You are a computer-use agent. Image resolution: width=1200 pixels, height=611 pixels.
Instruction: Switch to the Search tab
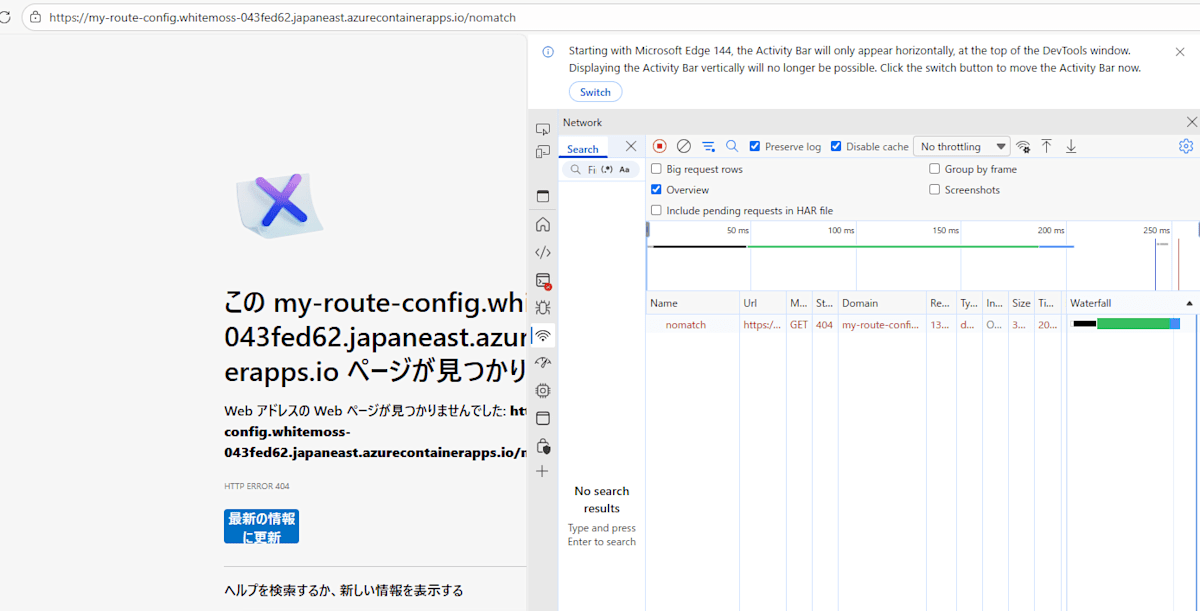click(x=583, y=146)
